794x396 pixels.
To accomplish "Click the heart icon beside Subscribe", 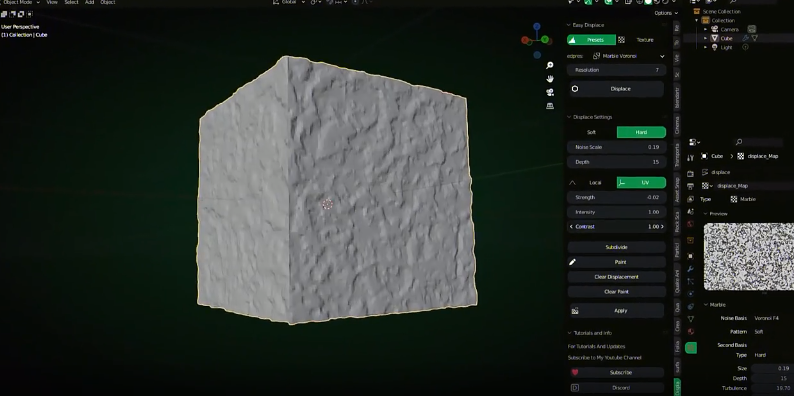I will (575, 372).
